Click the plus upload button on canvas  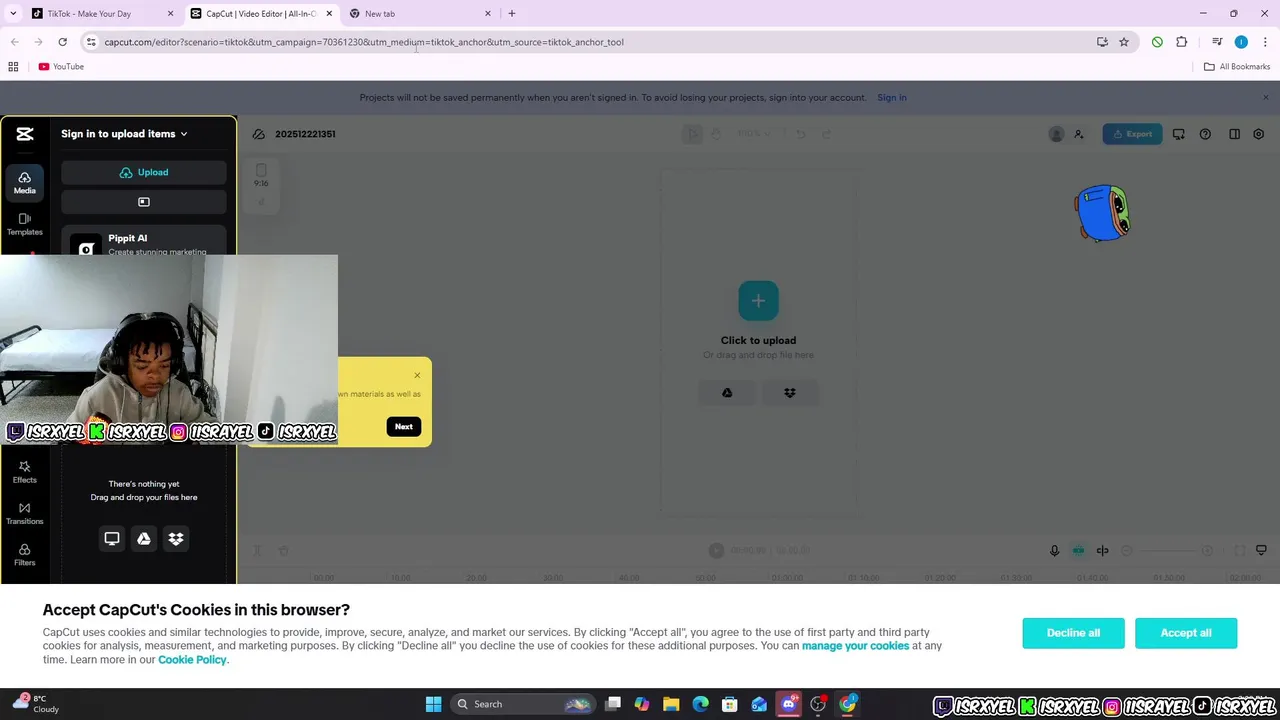pos(758,301)
